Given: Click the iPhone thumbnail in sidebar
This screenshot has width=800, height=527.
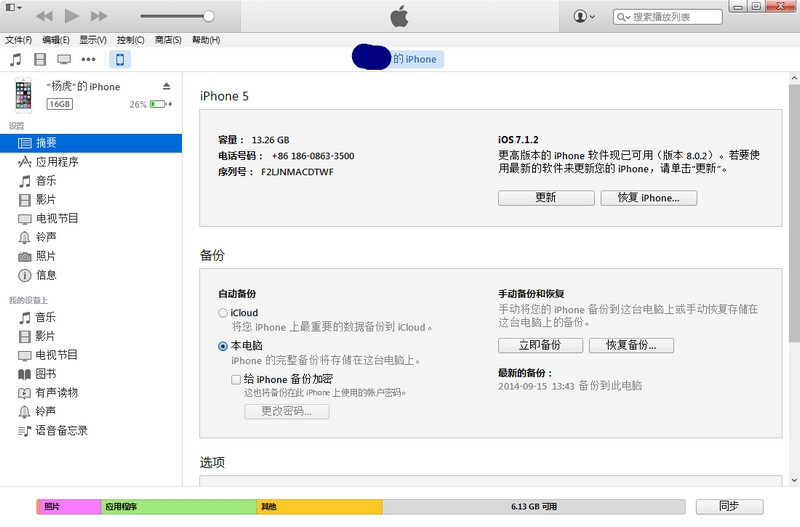Looking at the screenshot, I should click(x=23, y=95).
